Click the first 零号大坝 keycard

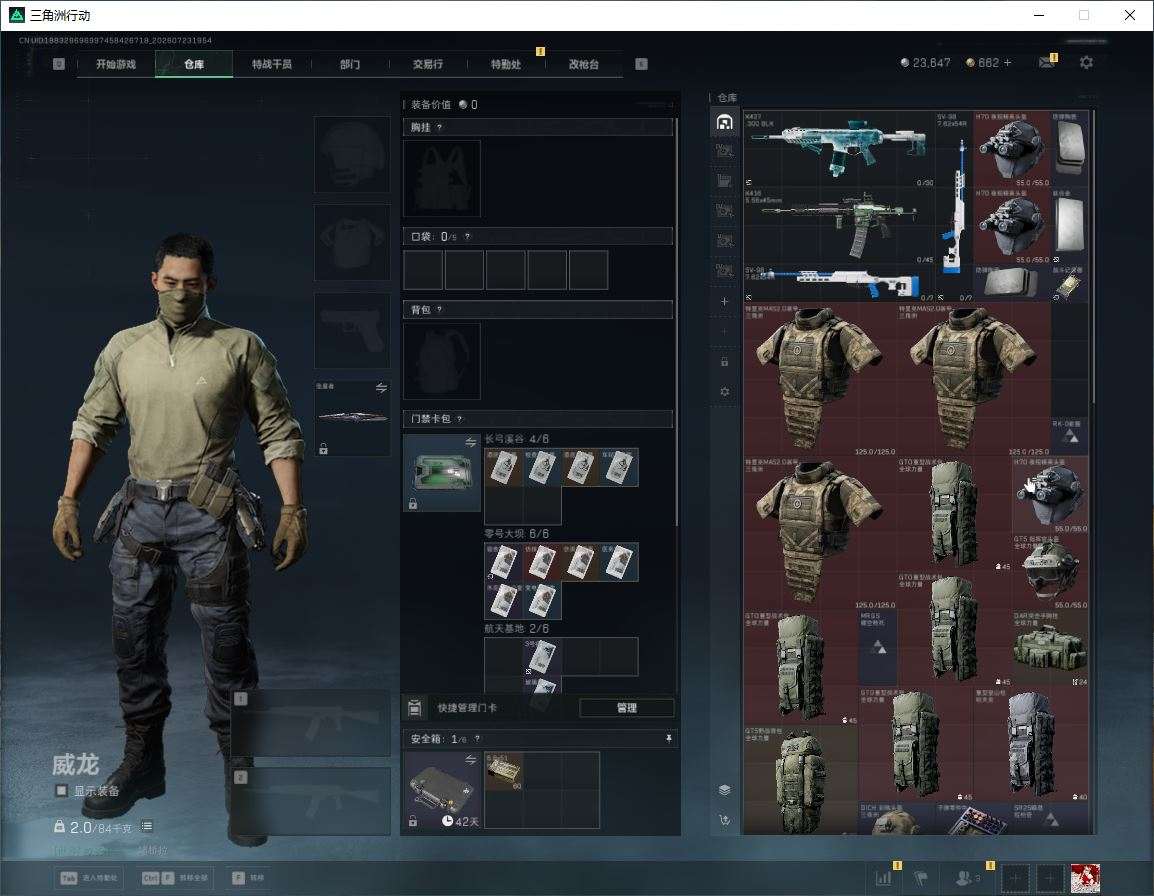[503, 562]
